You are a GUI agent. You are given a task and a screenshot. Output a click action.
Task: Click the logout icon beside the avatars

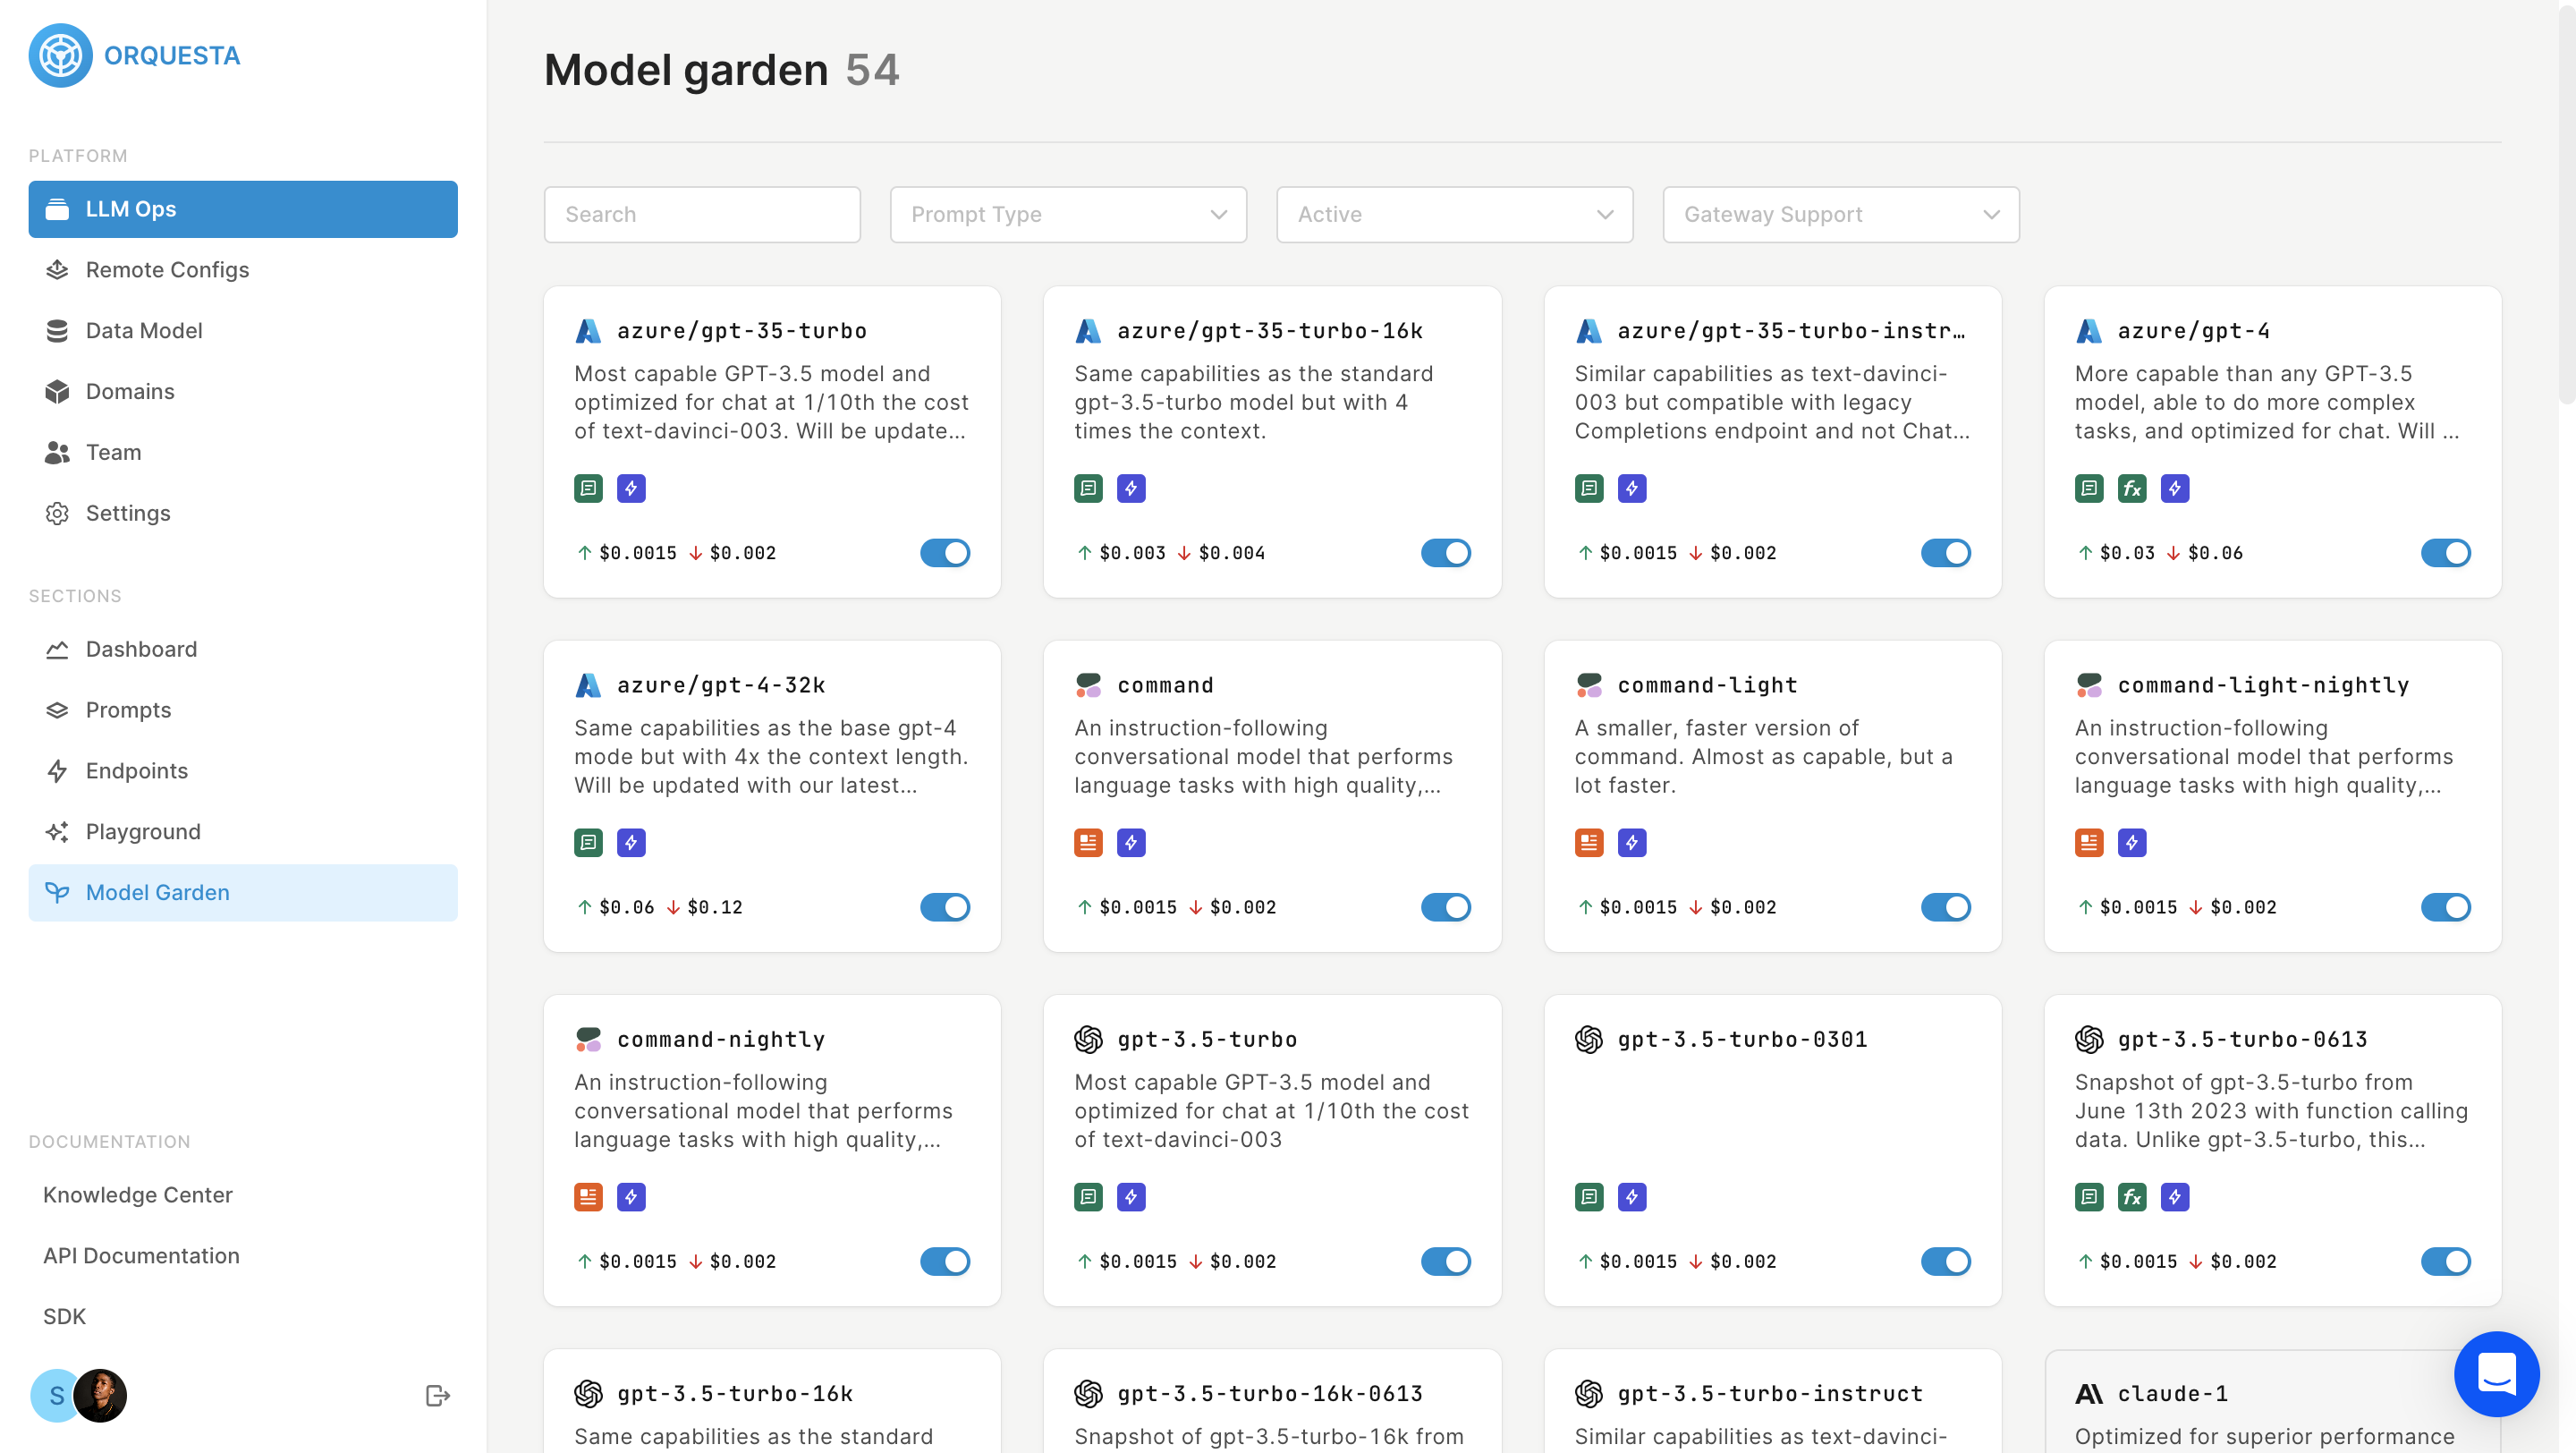pyautogui.click(x=437, y=1395)
